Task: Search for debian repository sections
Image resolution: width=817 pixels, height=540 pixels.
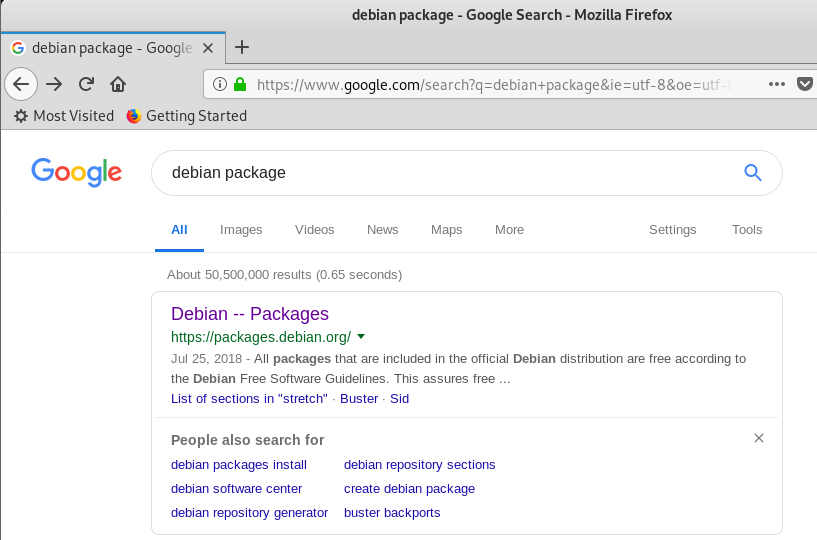Action: tap(419, 464)
